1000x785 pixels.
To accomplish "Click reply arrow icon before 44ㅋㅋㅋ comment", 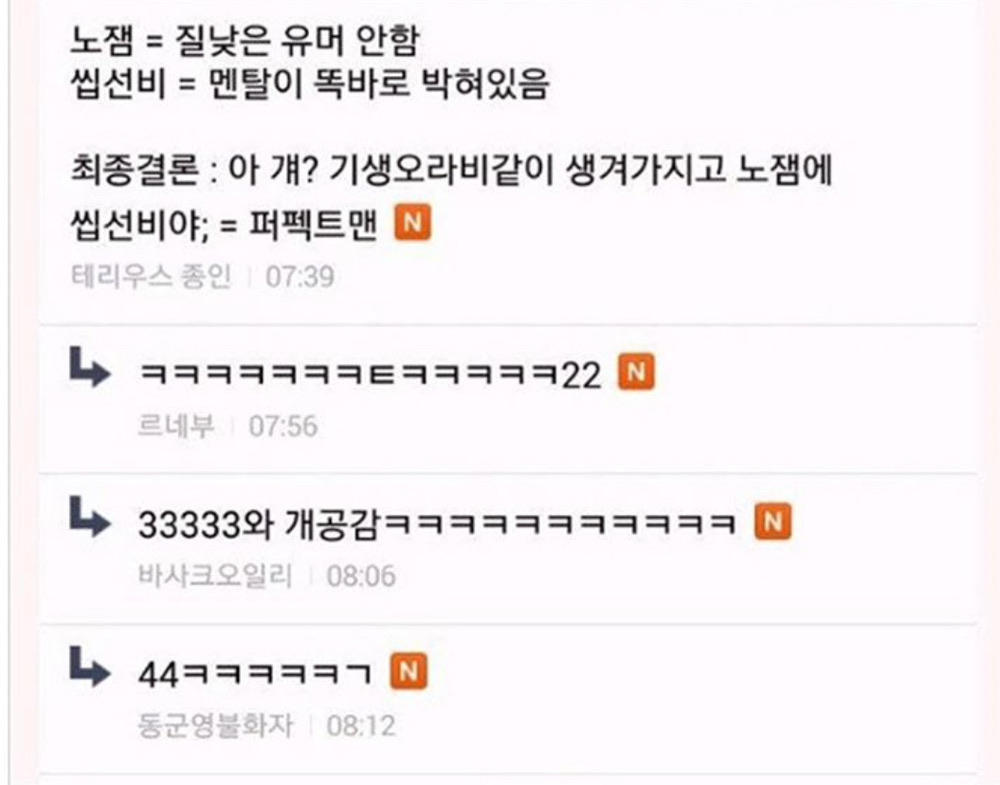I will coord(89,666).
